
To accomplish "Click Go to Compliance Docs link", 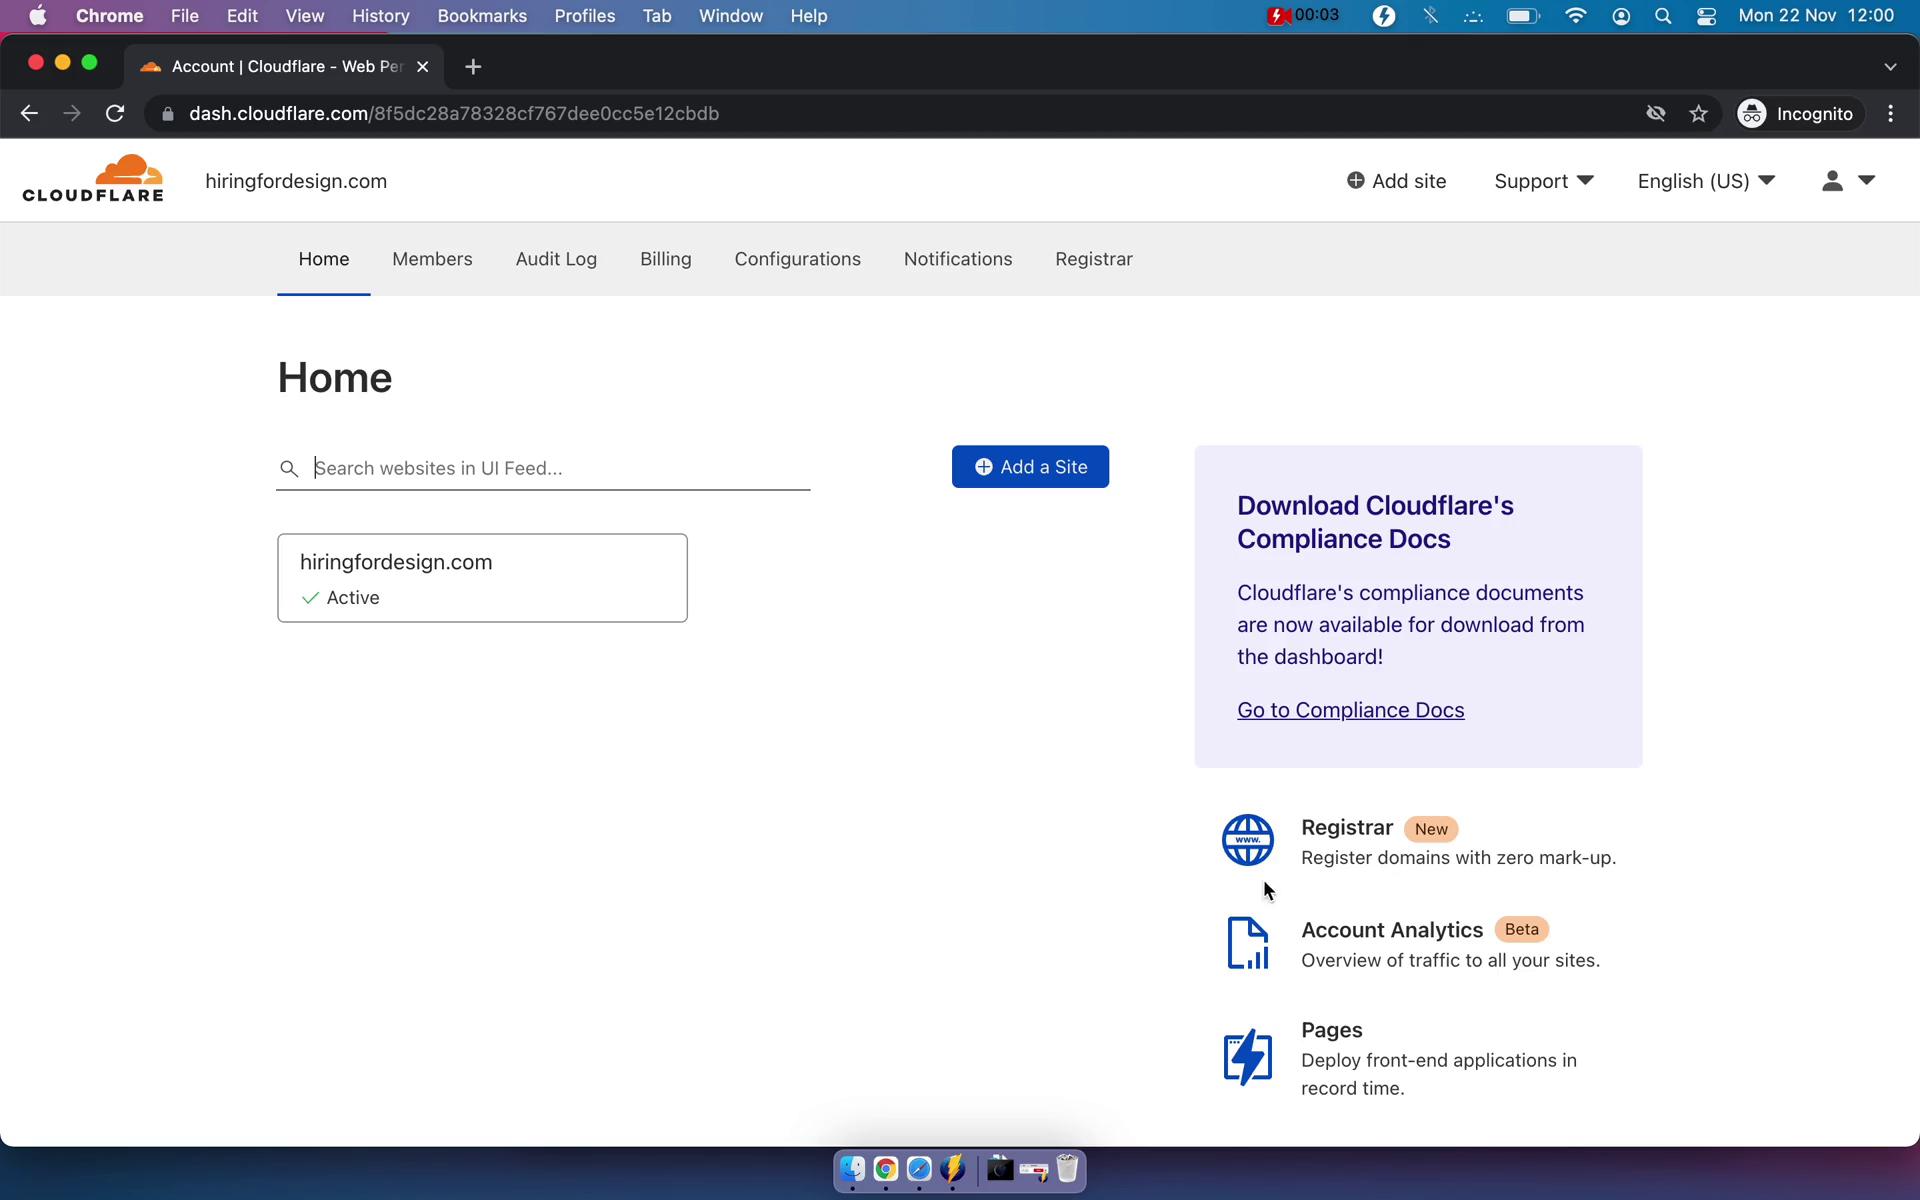I will (1350, 709).
